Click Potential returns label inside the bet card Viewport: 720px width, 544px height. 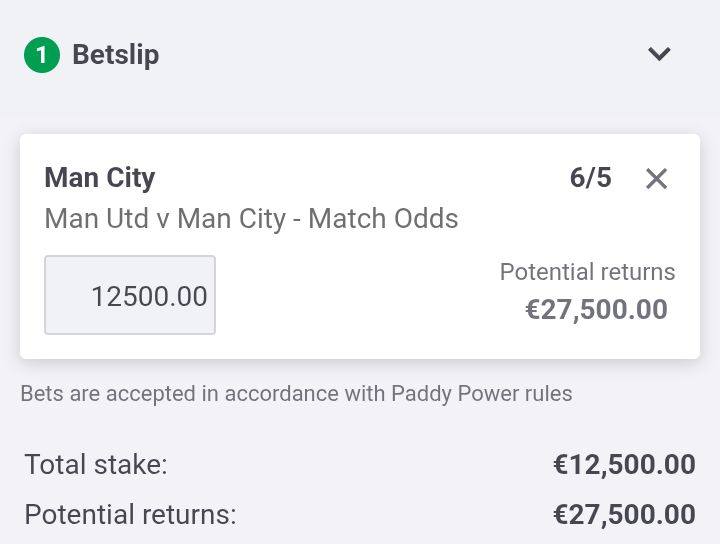coord(587,272)
